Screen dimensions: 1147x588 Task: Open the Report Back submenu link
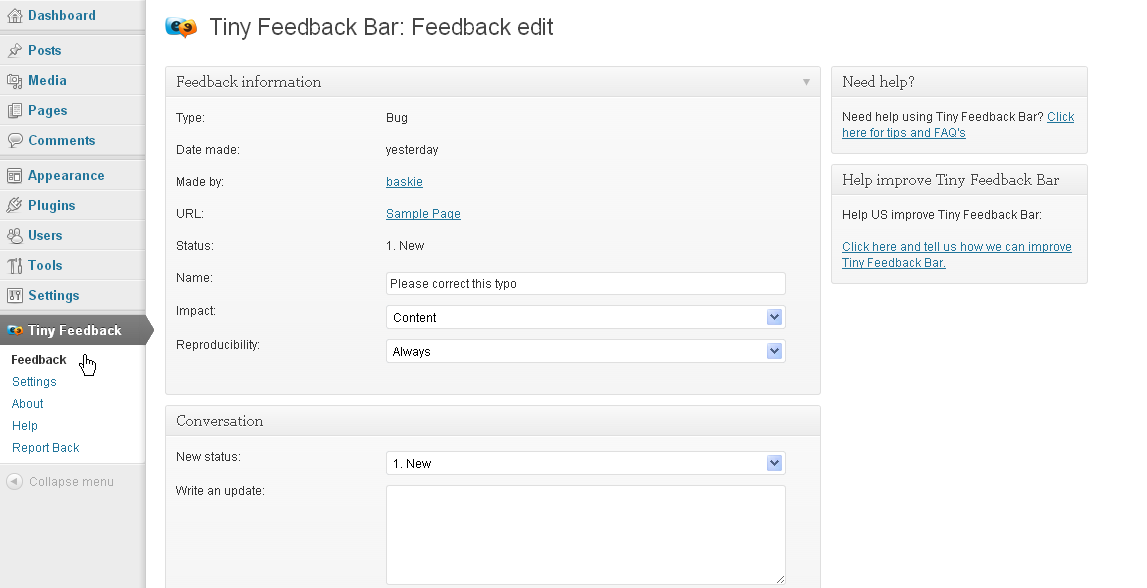click(45, 448)
